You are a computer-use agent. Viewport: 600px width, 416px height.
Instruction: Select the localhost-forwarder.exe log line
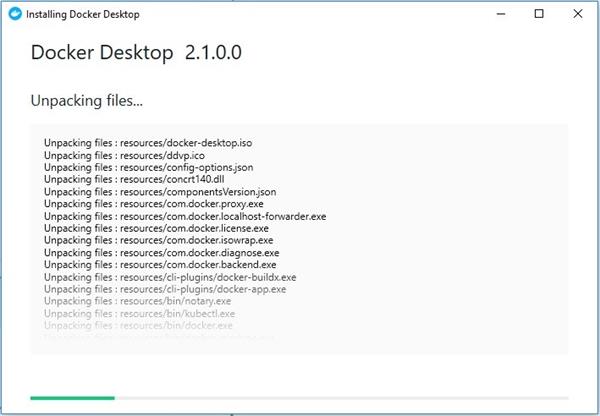[x=185, y=216]
